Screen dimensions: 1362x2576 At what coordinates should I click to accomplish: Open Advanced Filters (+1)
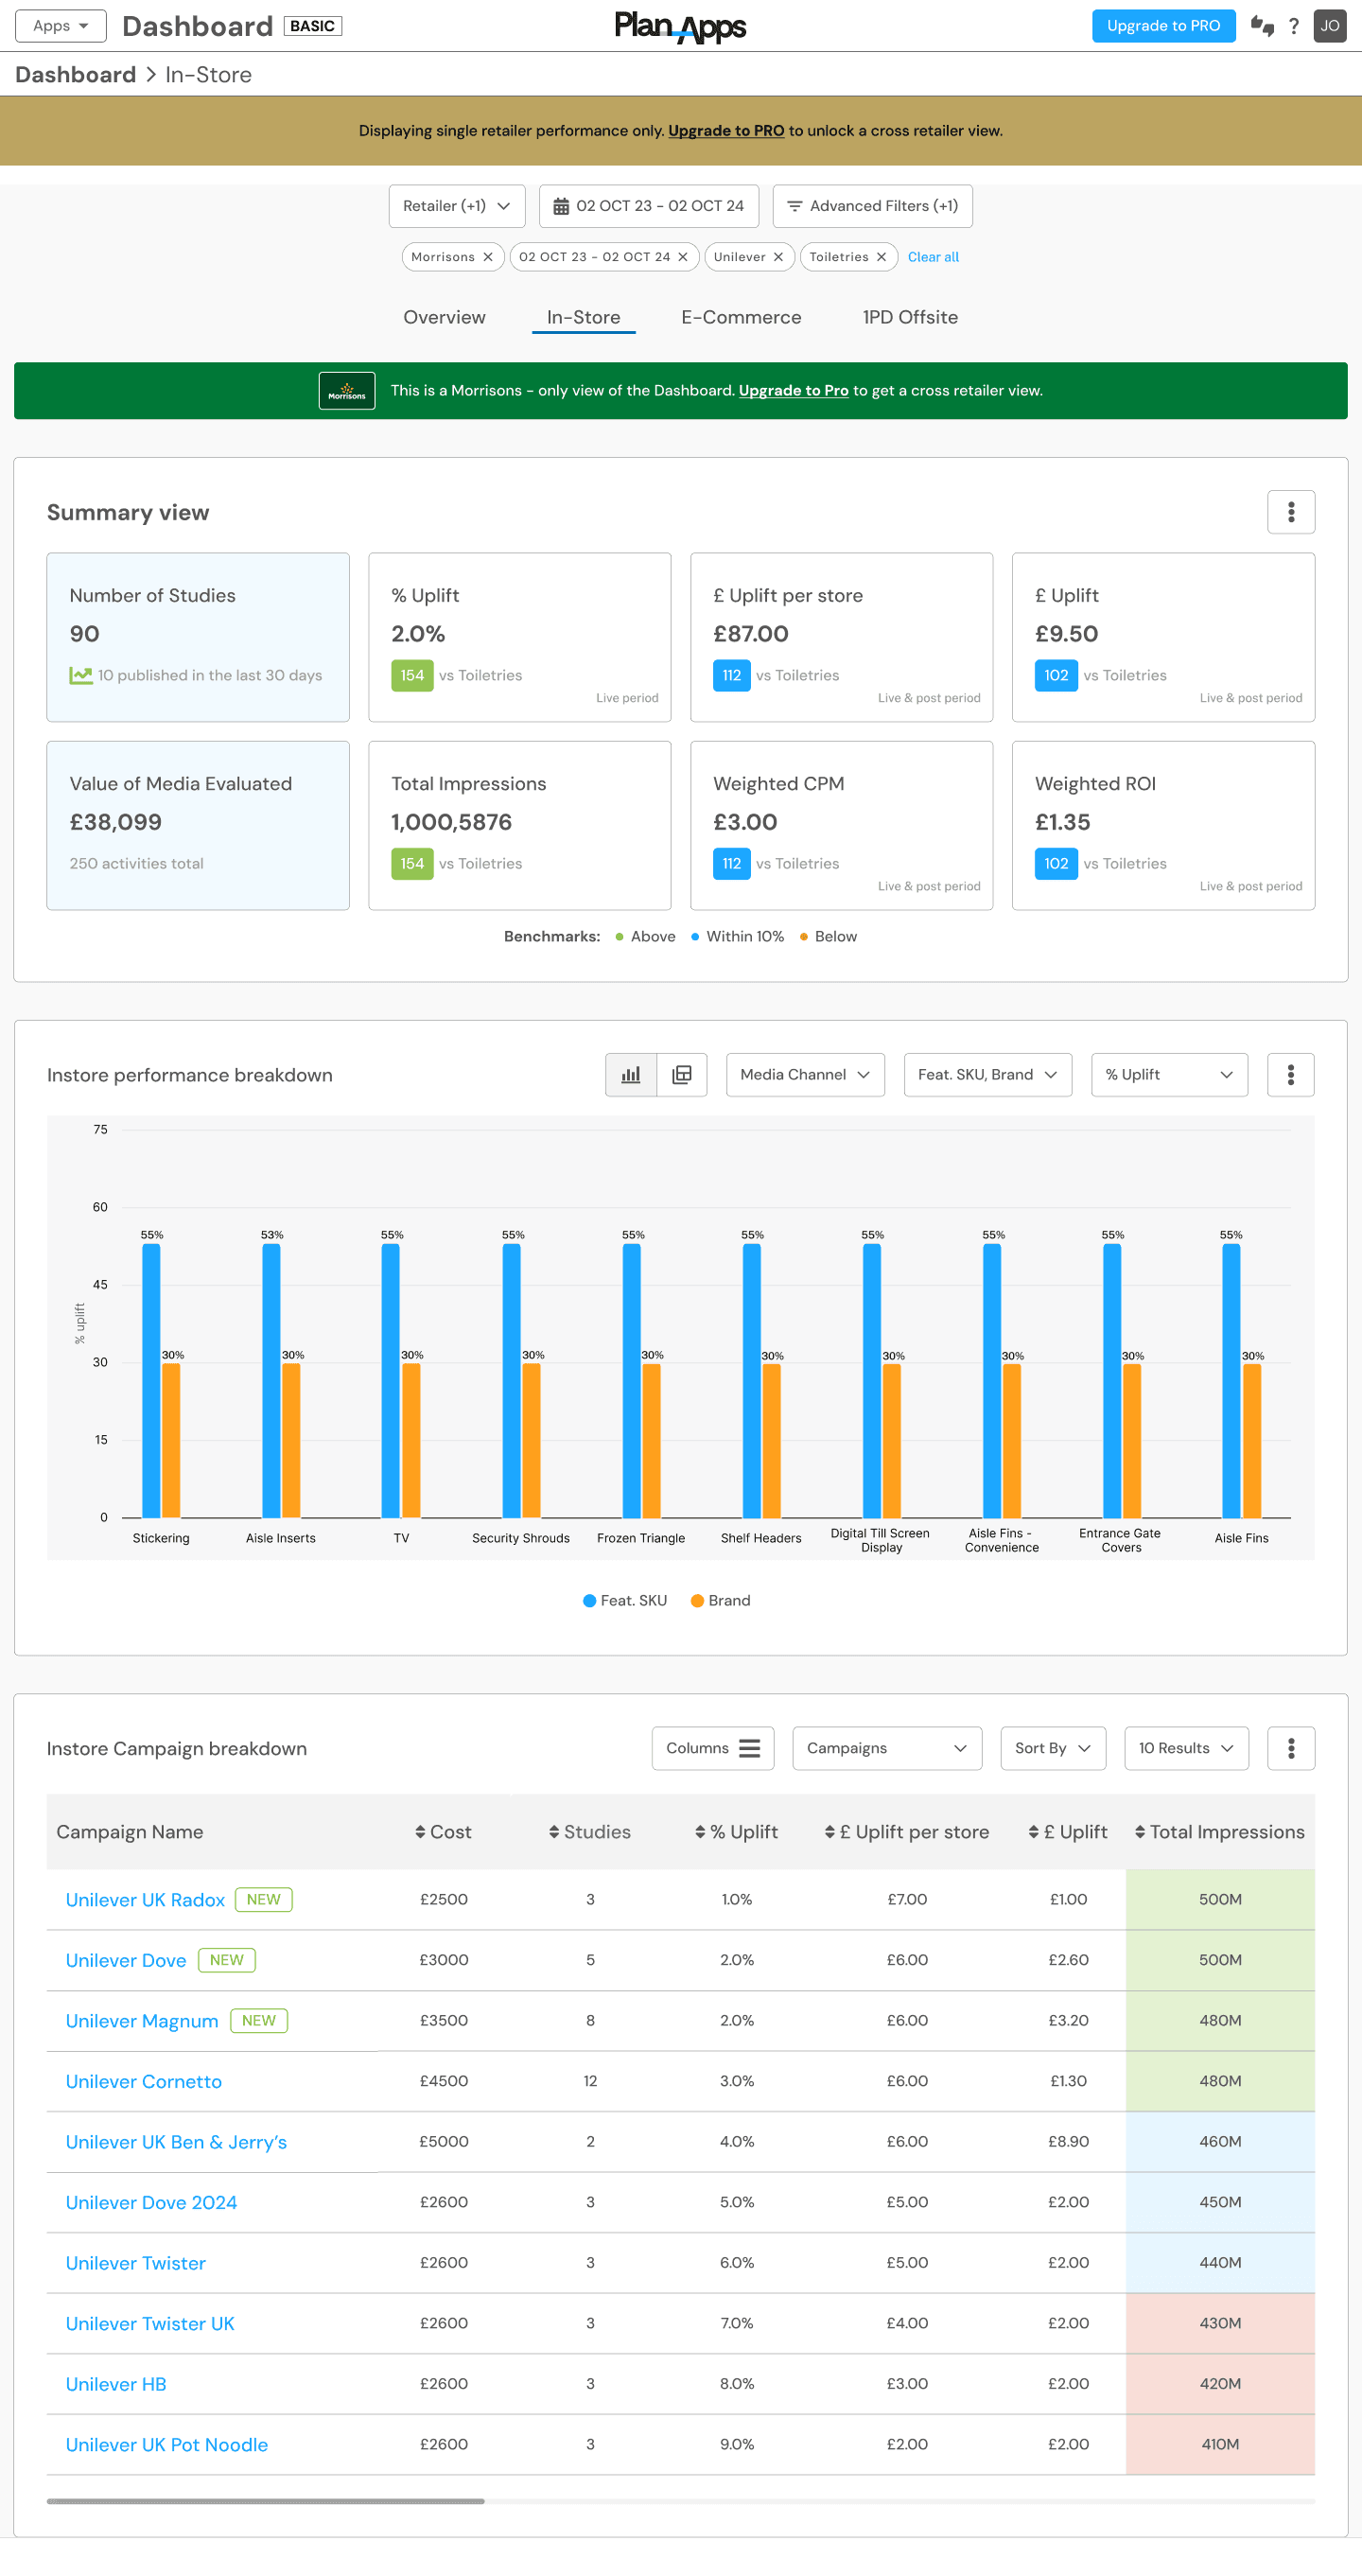(x=873, y=206)
